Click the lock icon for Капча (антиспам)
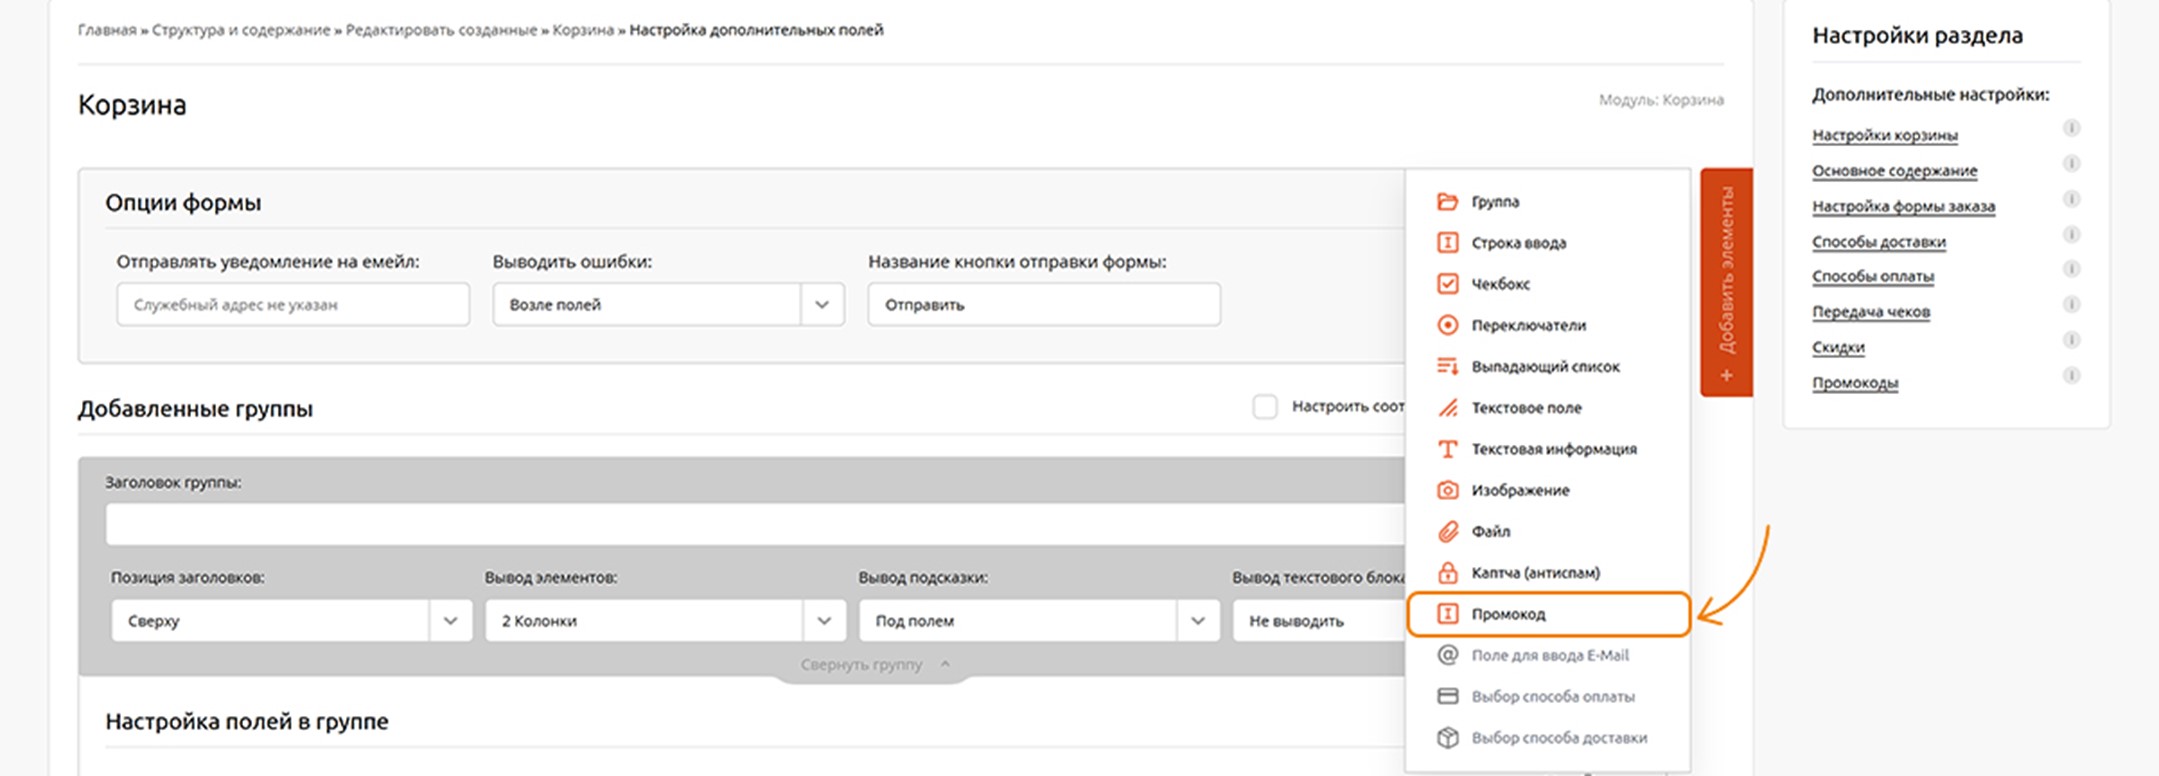This screenshot has height=776, width=2159. (1447, 573)
